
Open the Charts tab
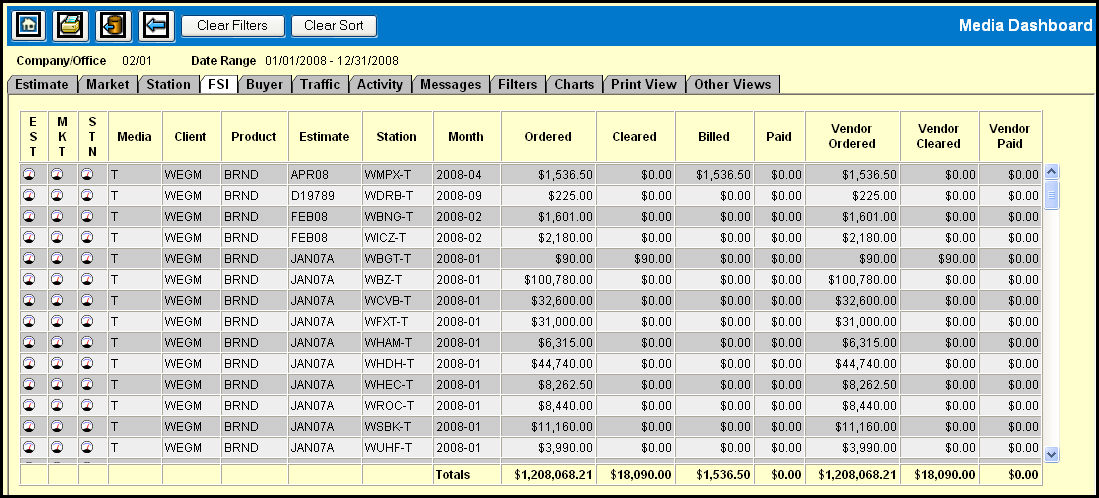[x=574, y=85]
